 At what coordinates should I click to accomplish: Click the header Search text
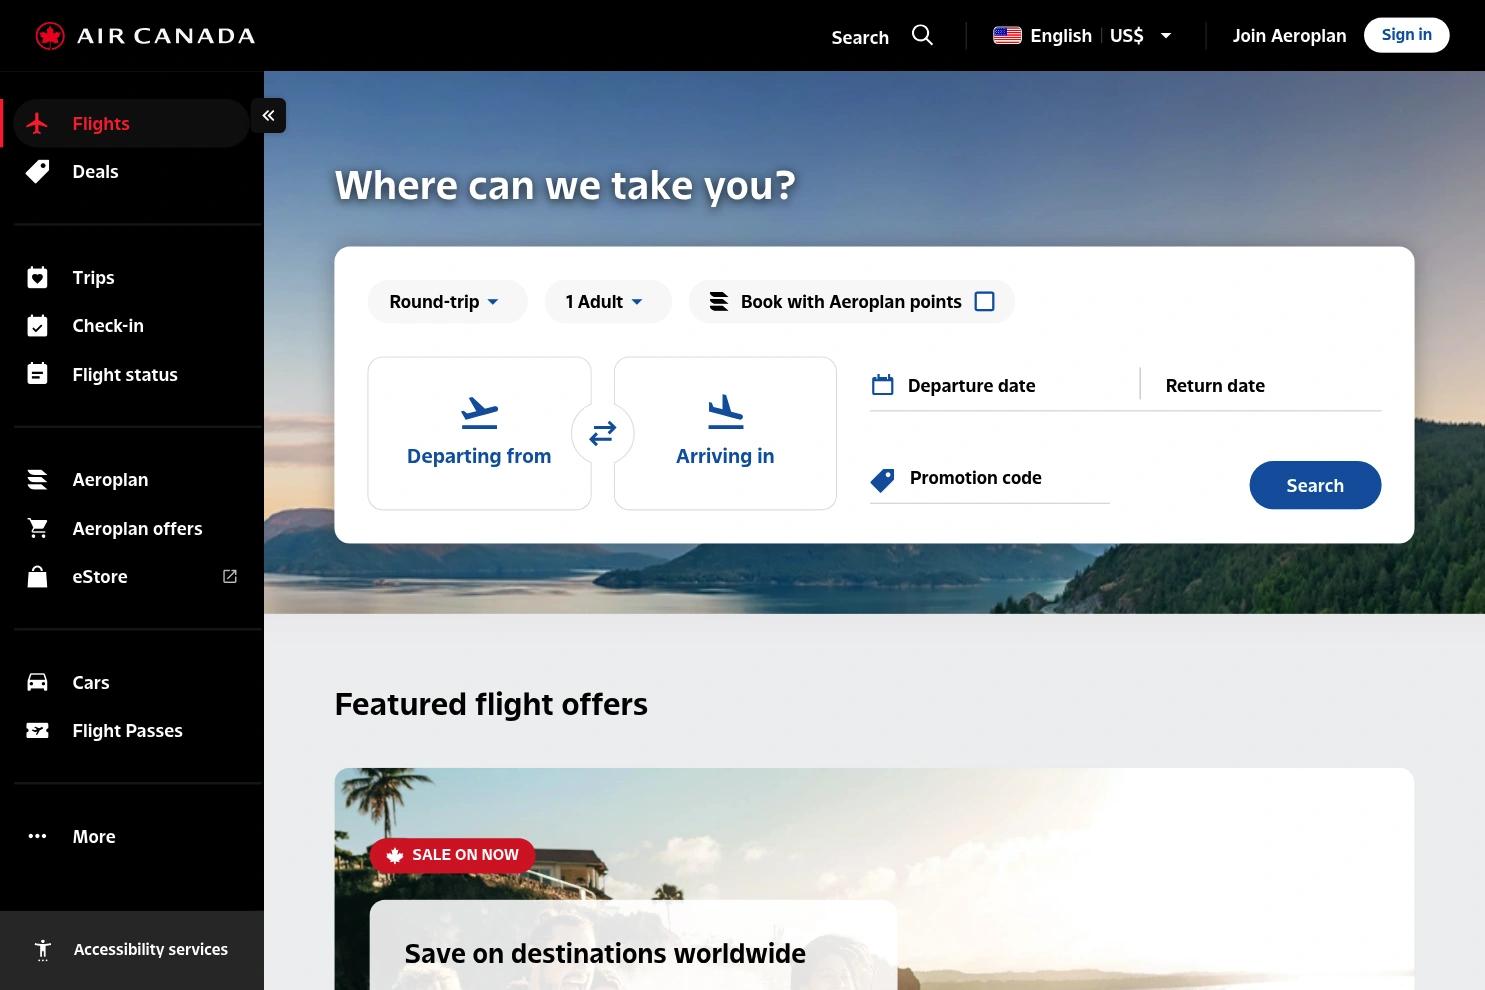[860, 37]
